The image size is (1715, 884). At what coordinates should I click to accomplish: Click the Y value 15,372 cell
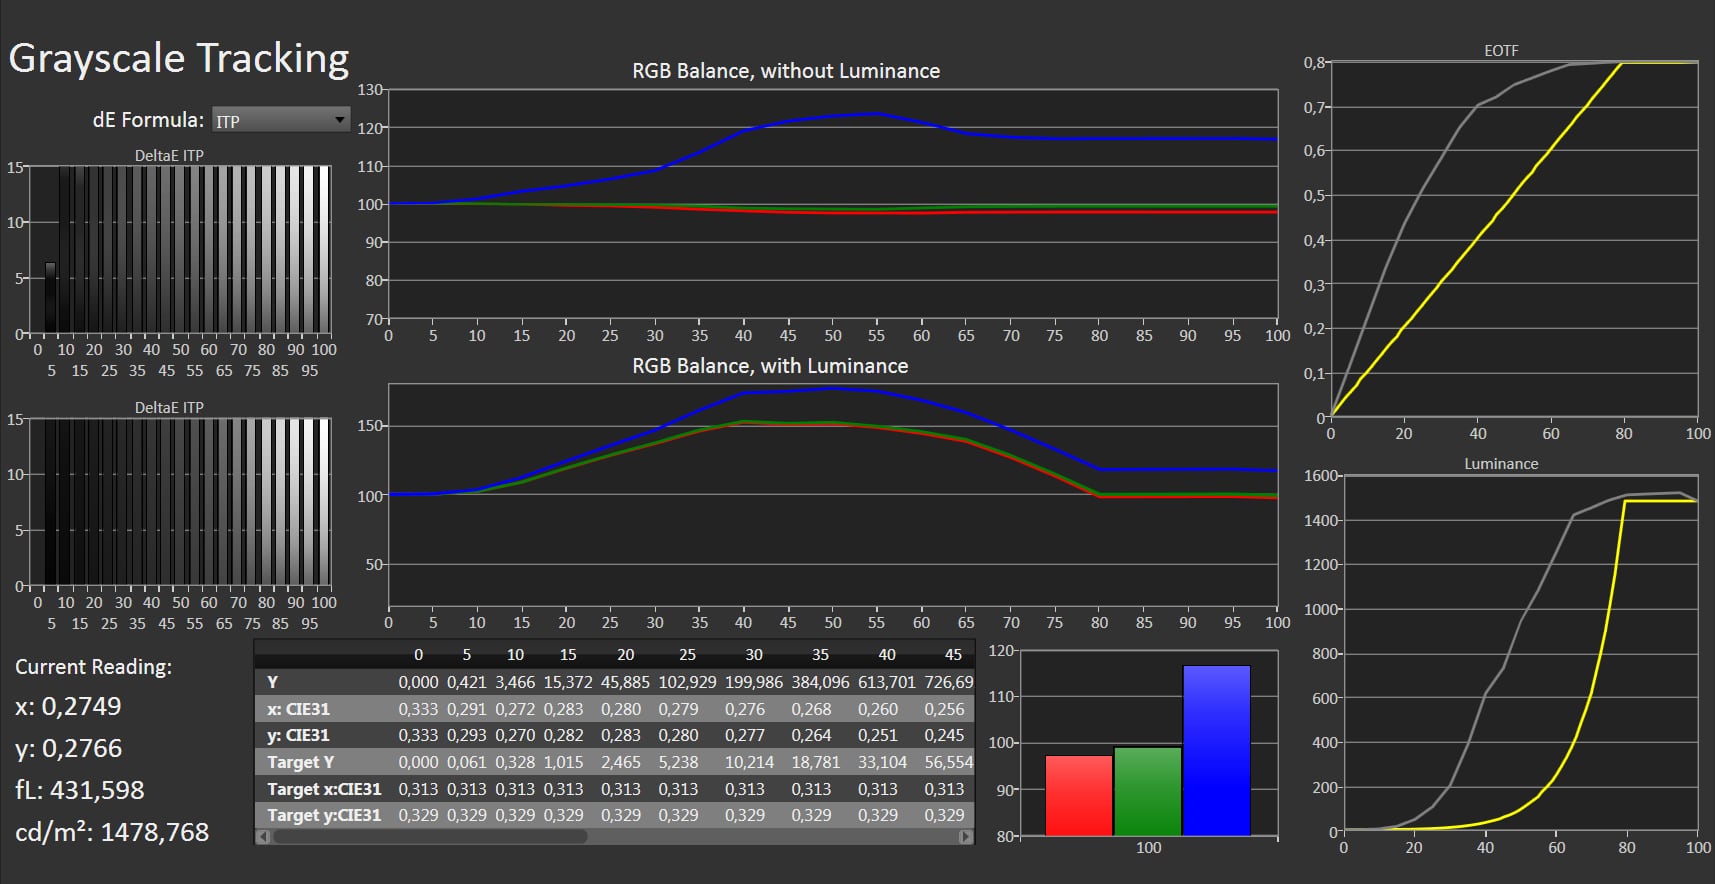tap(568, 682)
